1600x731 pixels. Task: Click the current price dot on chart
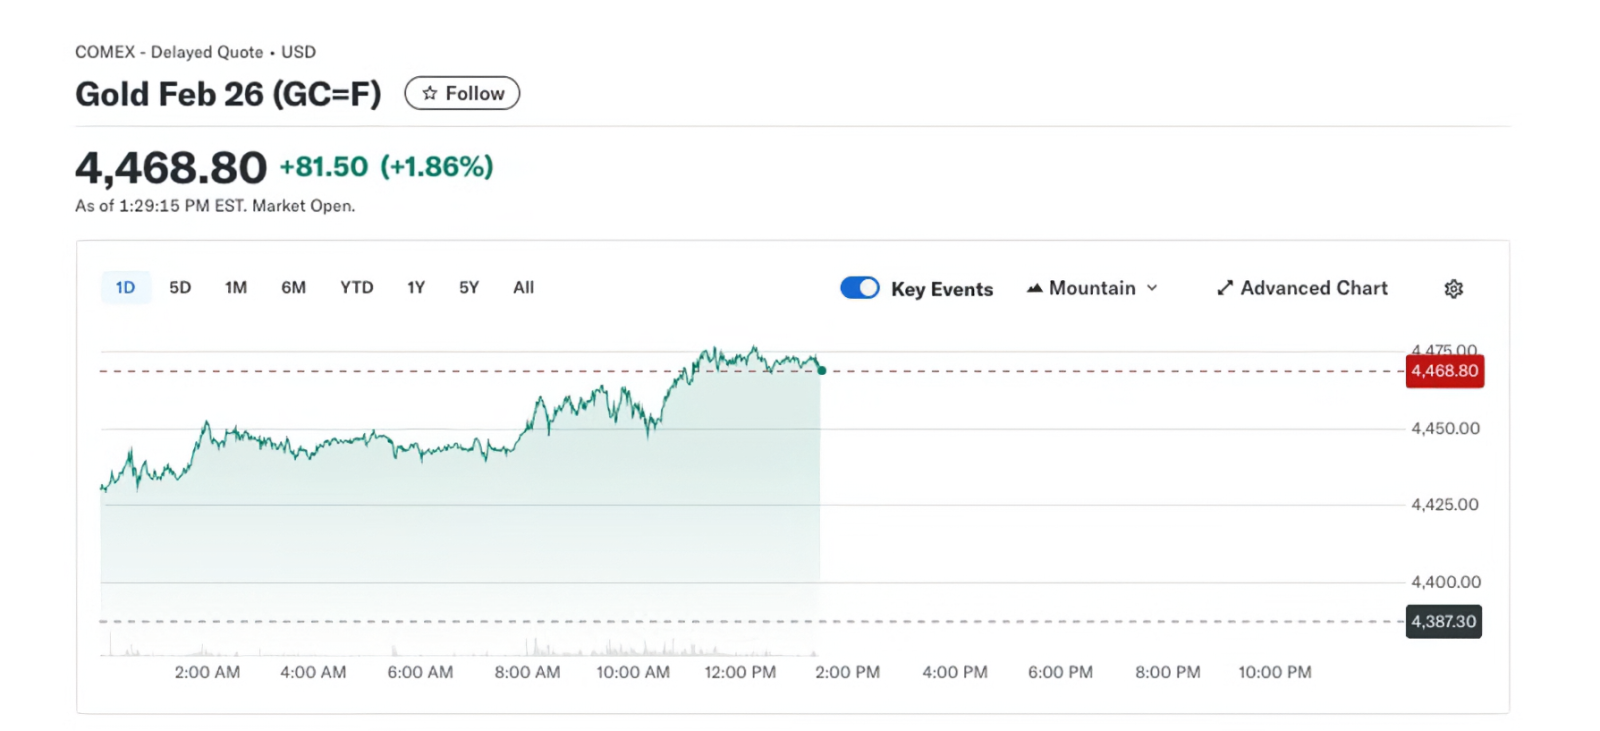click(821, 371)
